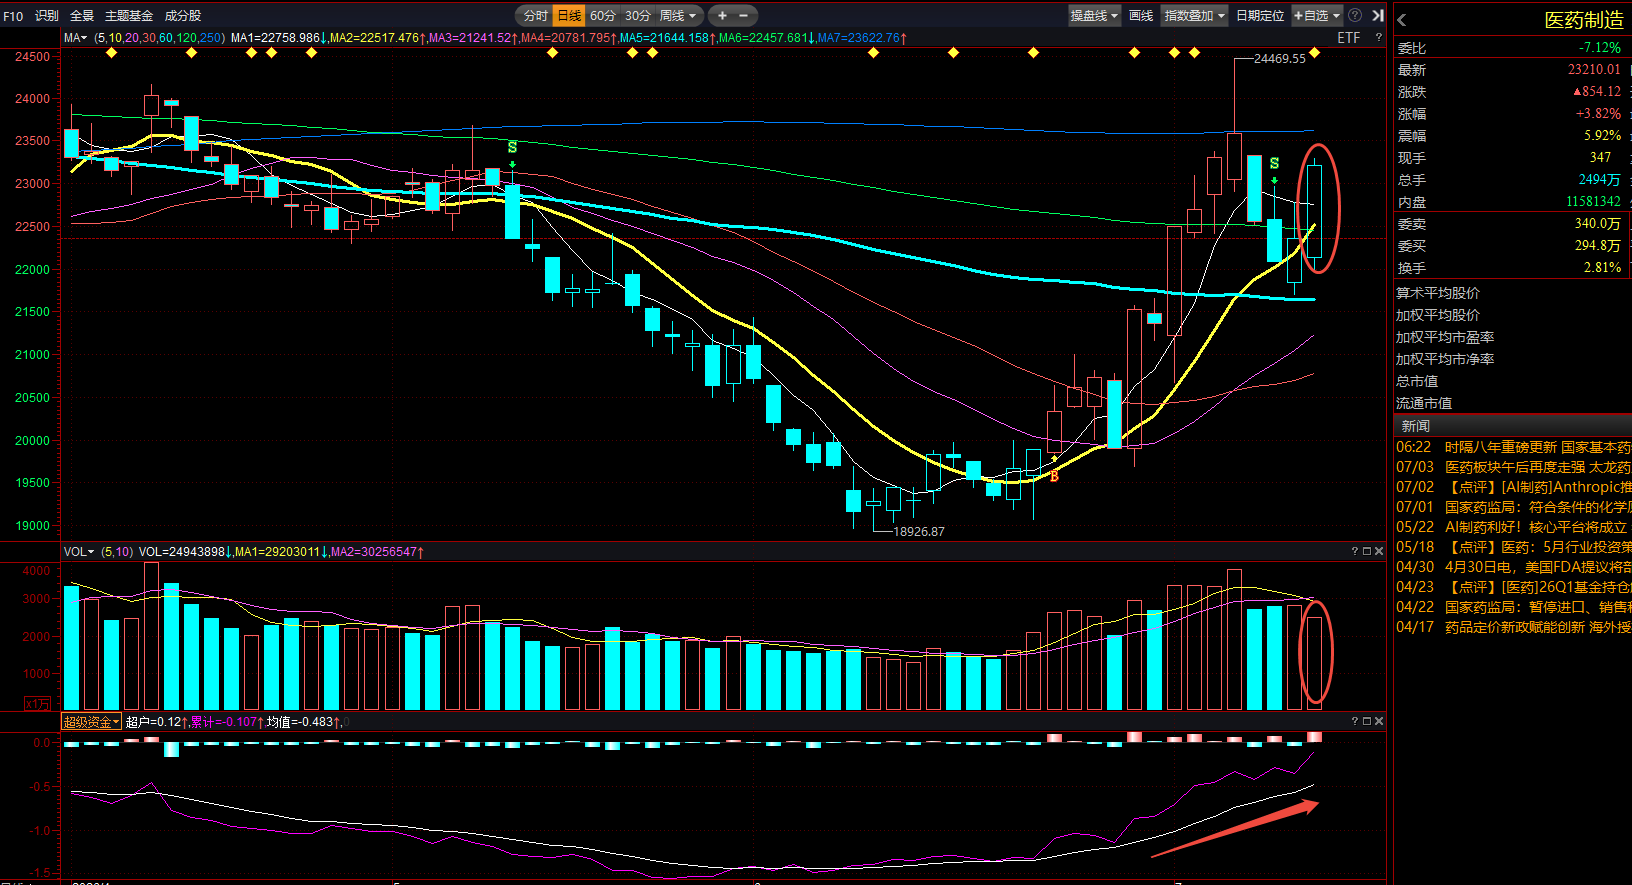The height and width of the screenshot is (885, 1632).
Task: Click the 日期定位 button
Action: click(x=1260, y=15)
